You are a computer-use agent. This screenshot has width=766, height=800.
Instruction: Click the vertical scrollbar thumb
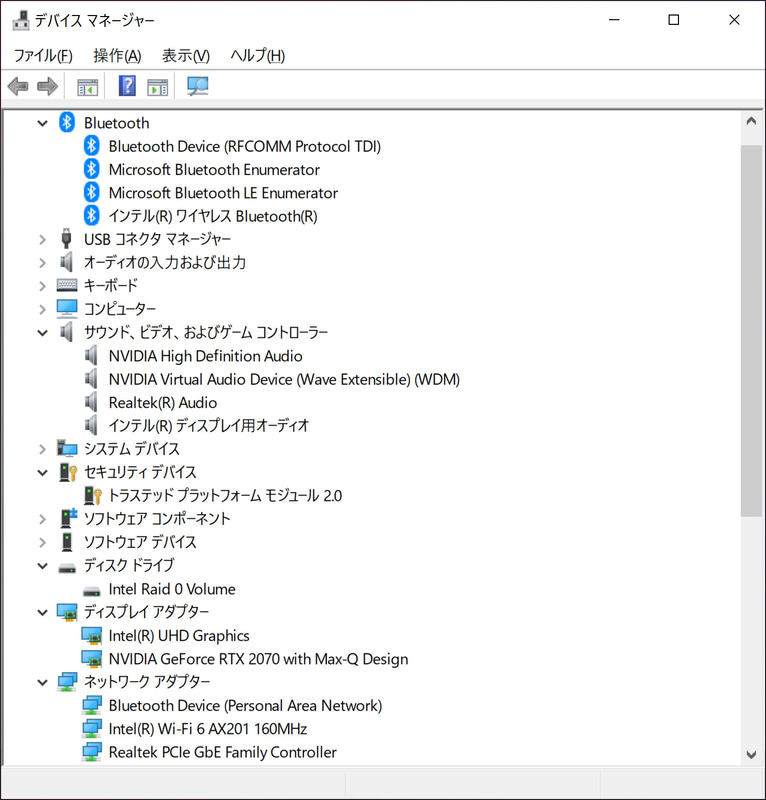(x=751, y=331)
